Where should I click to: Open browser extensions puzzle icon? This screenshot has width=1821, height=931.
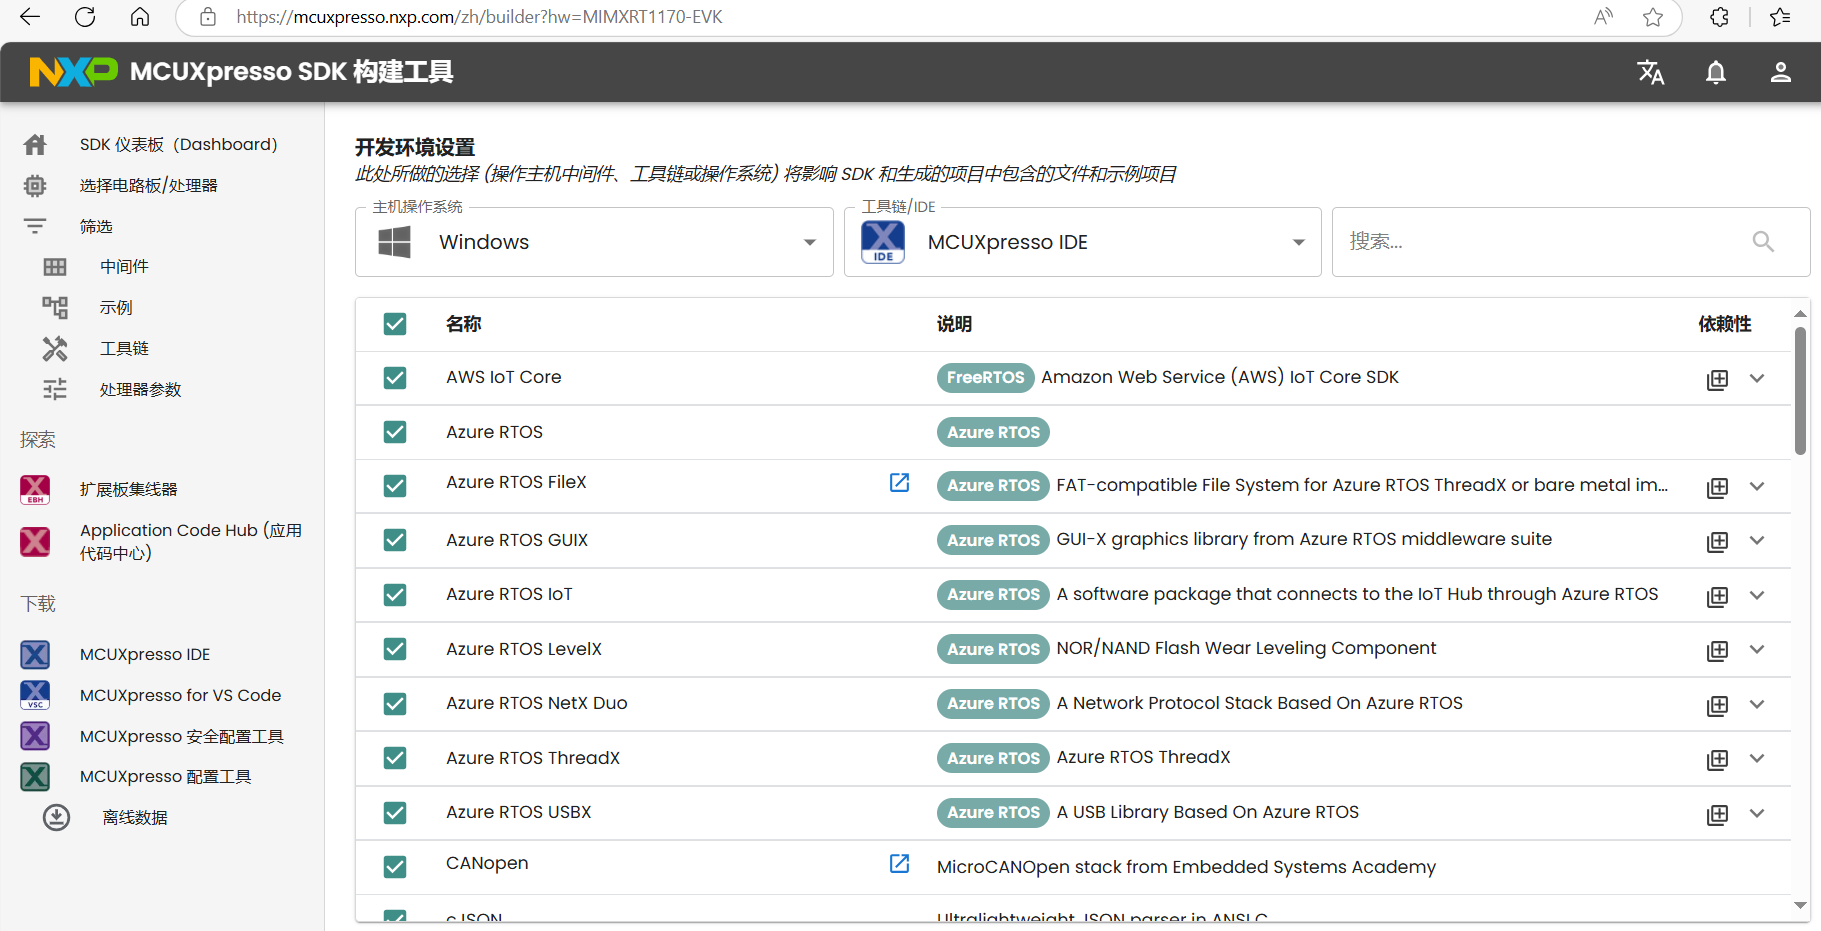coord(1720,17)
